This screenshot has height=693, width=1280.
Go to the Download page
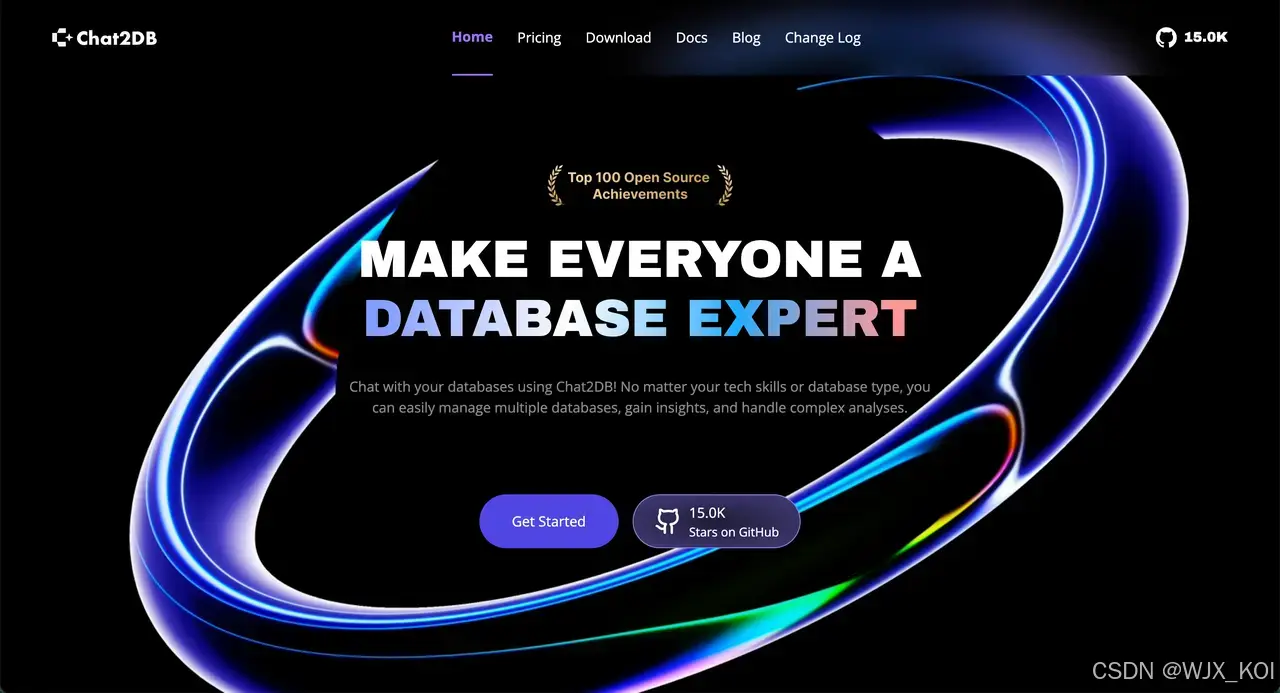(x=618, y=38)
